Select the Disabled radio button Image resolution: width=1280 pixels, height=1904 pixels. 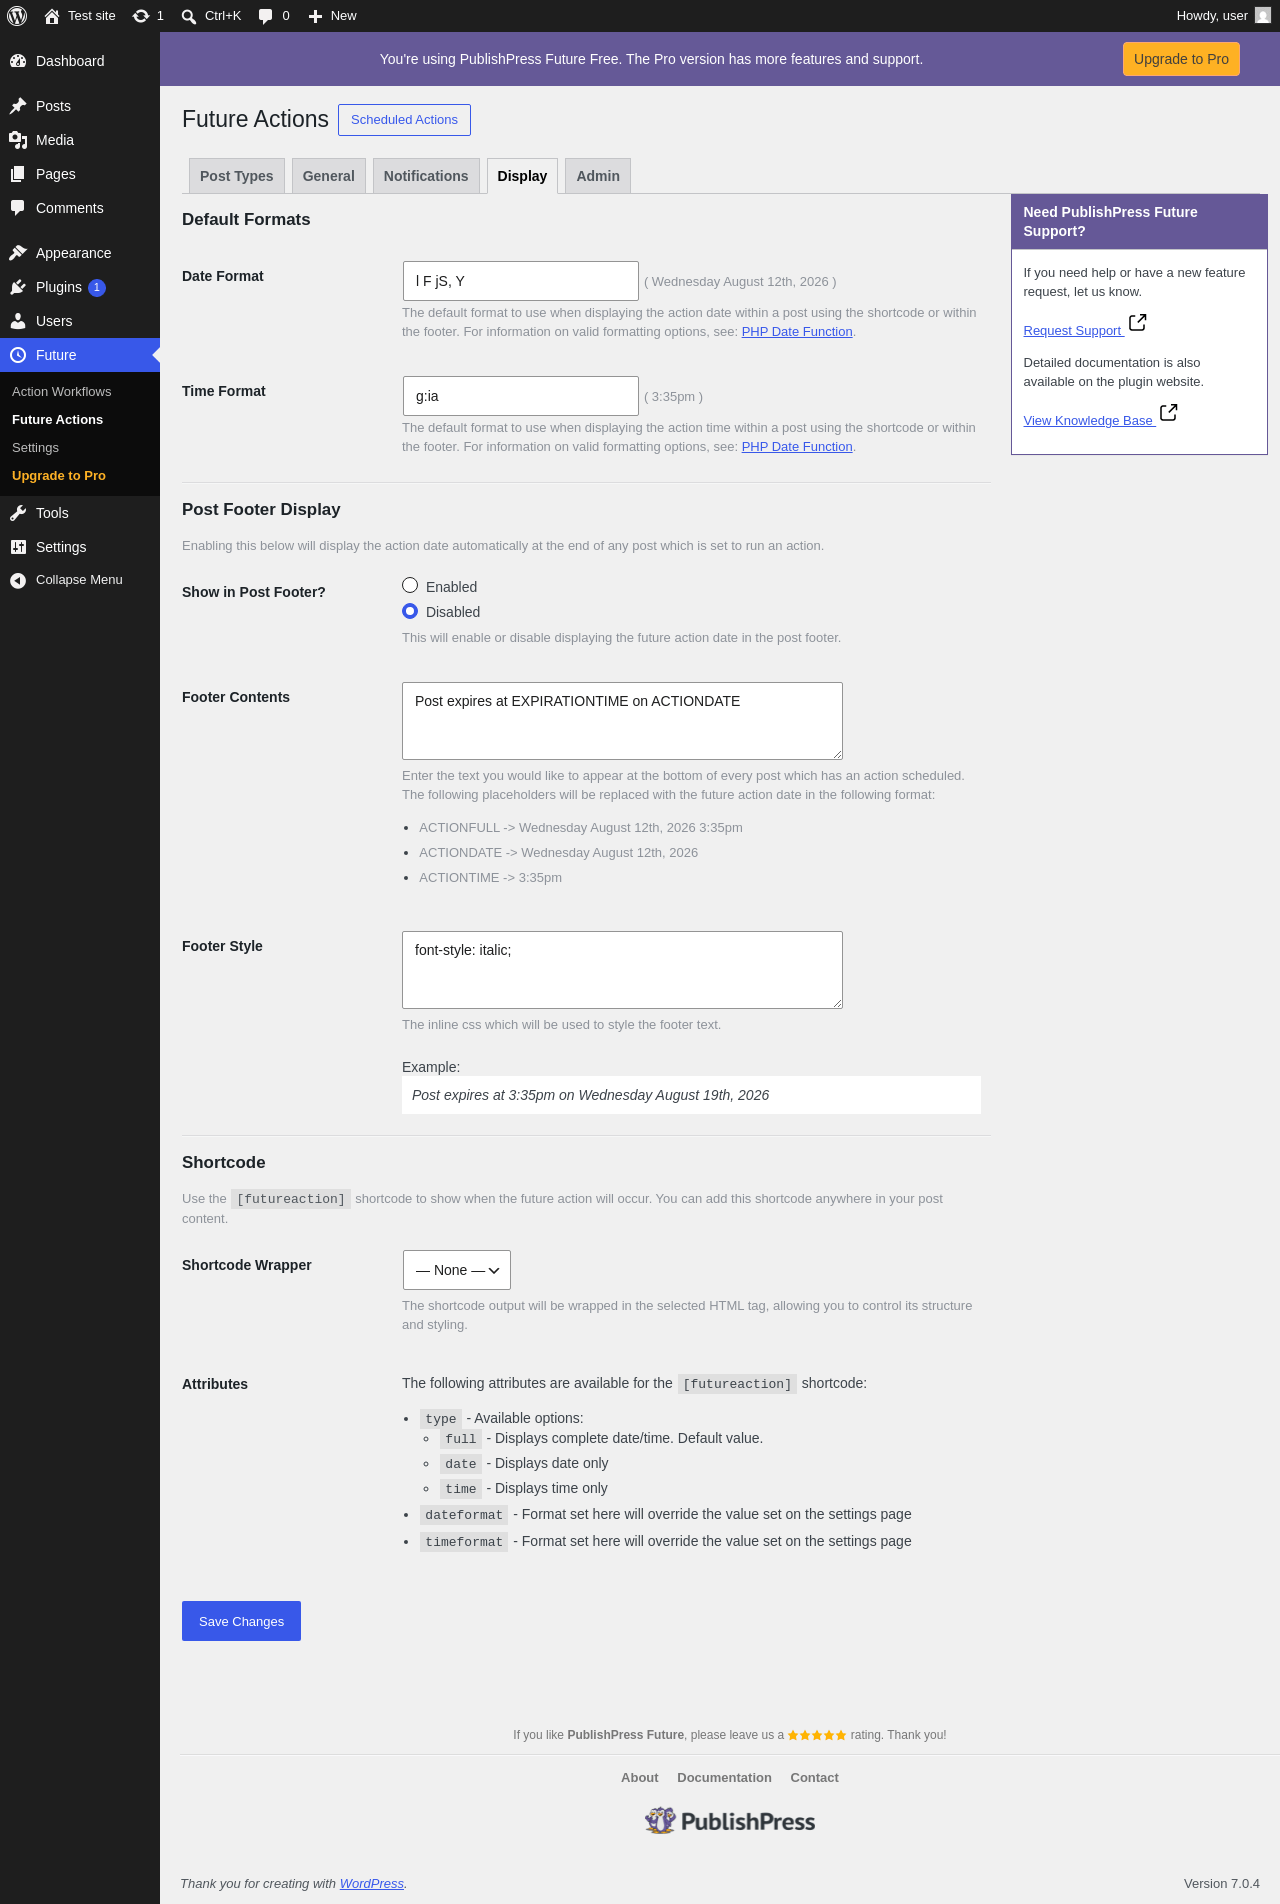pyautogui.click(x=410, y=611)
